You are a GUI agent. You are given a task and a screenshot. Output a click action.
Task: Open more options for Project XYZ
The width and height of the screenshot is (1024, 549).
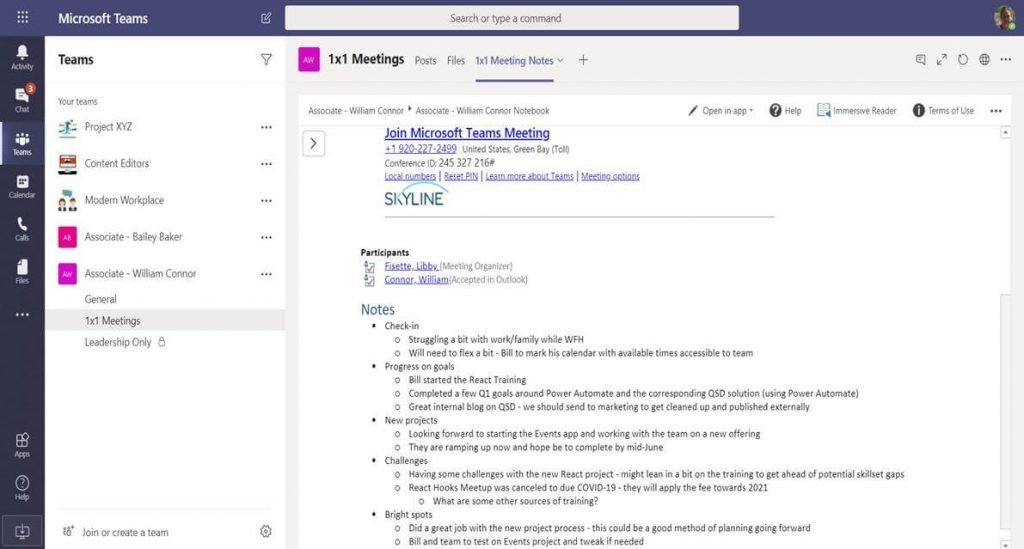pos(266,127)
